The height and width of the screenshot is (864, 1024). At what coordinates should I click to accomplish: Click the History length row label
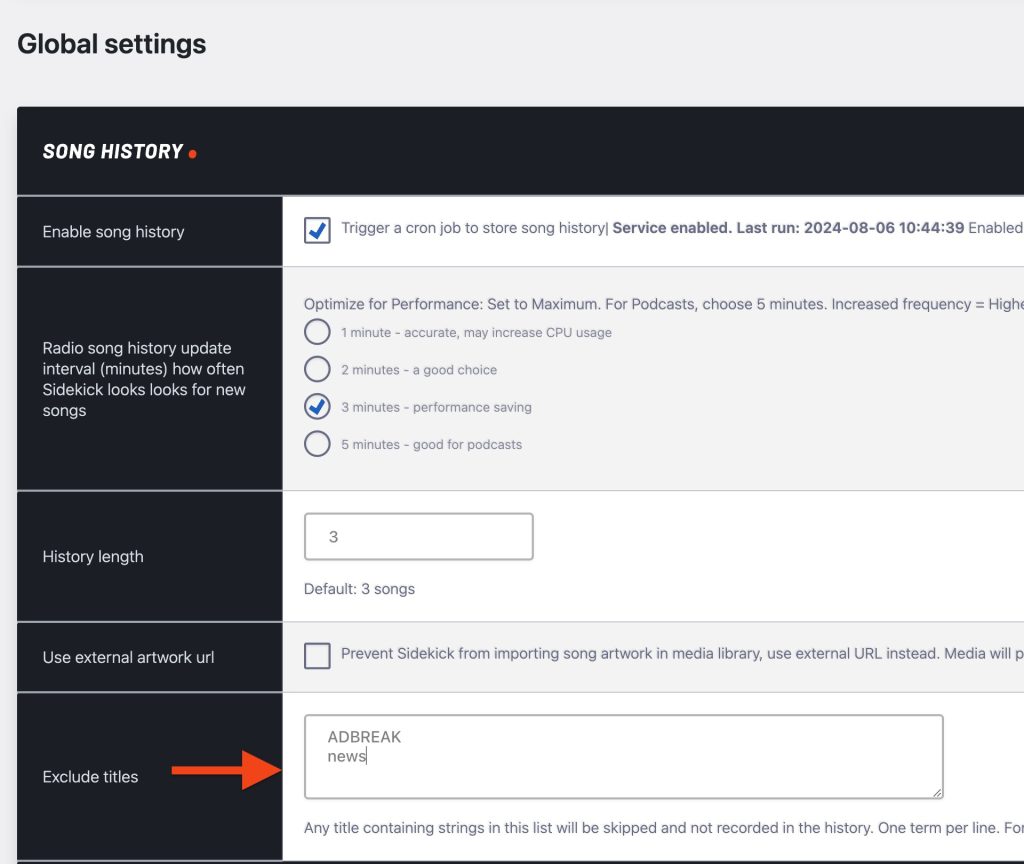pyautogui.click(x=93, y=557)
